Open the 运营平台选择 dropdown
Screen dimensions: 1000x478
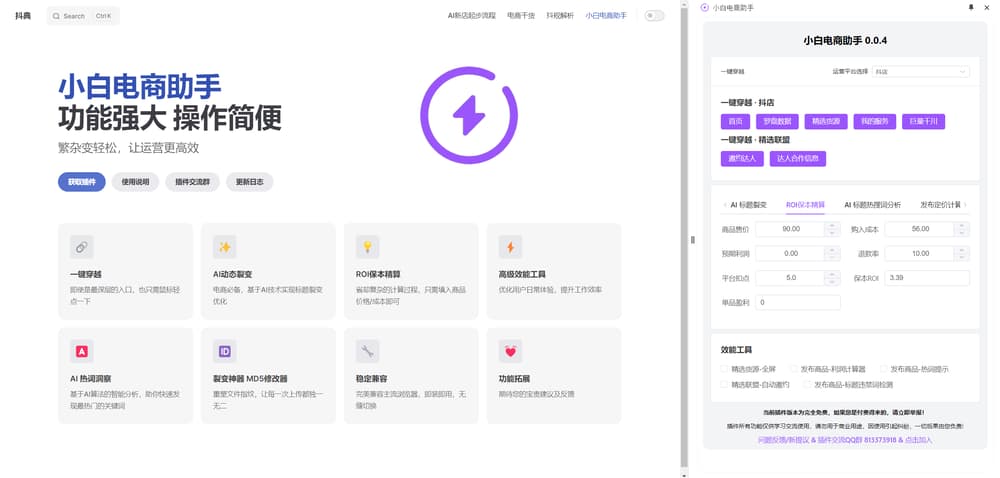pyautogui.click(x=920, y=72)
